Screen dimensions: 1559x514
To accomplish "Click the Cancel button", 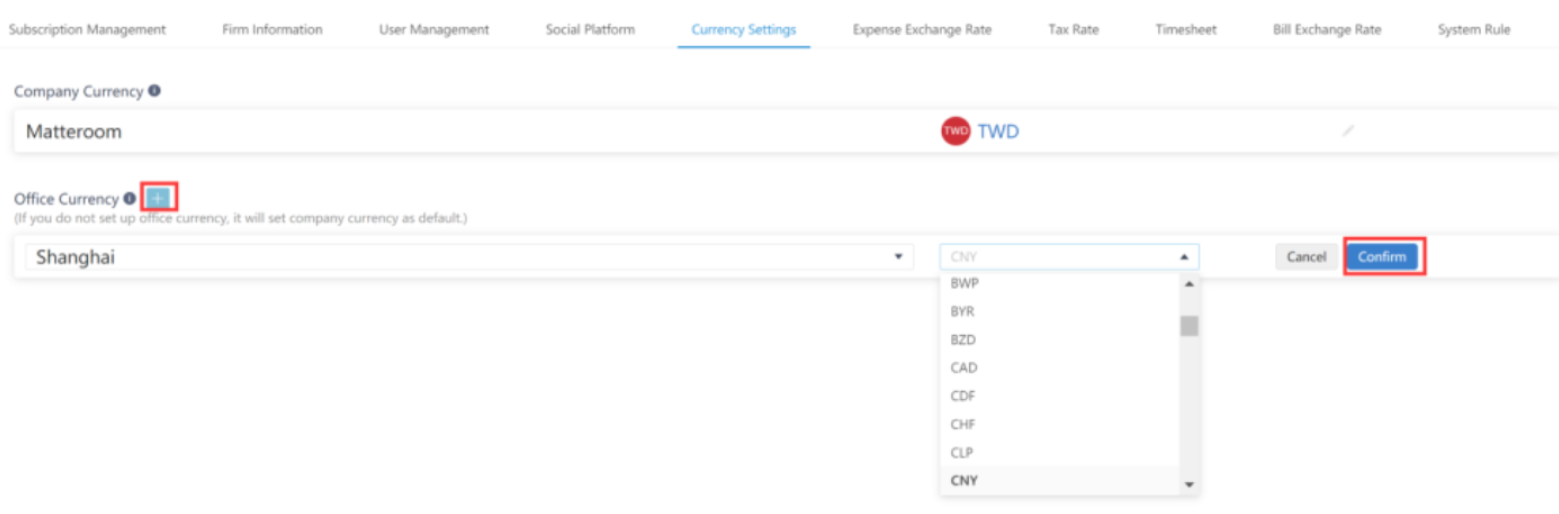I will 1305,257.
